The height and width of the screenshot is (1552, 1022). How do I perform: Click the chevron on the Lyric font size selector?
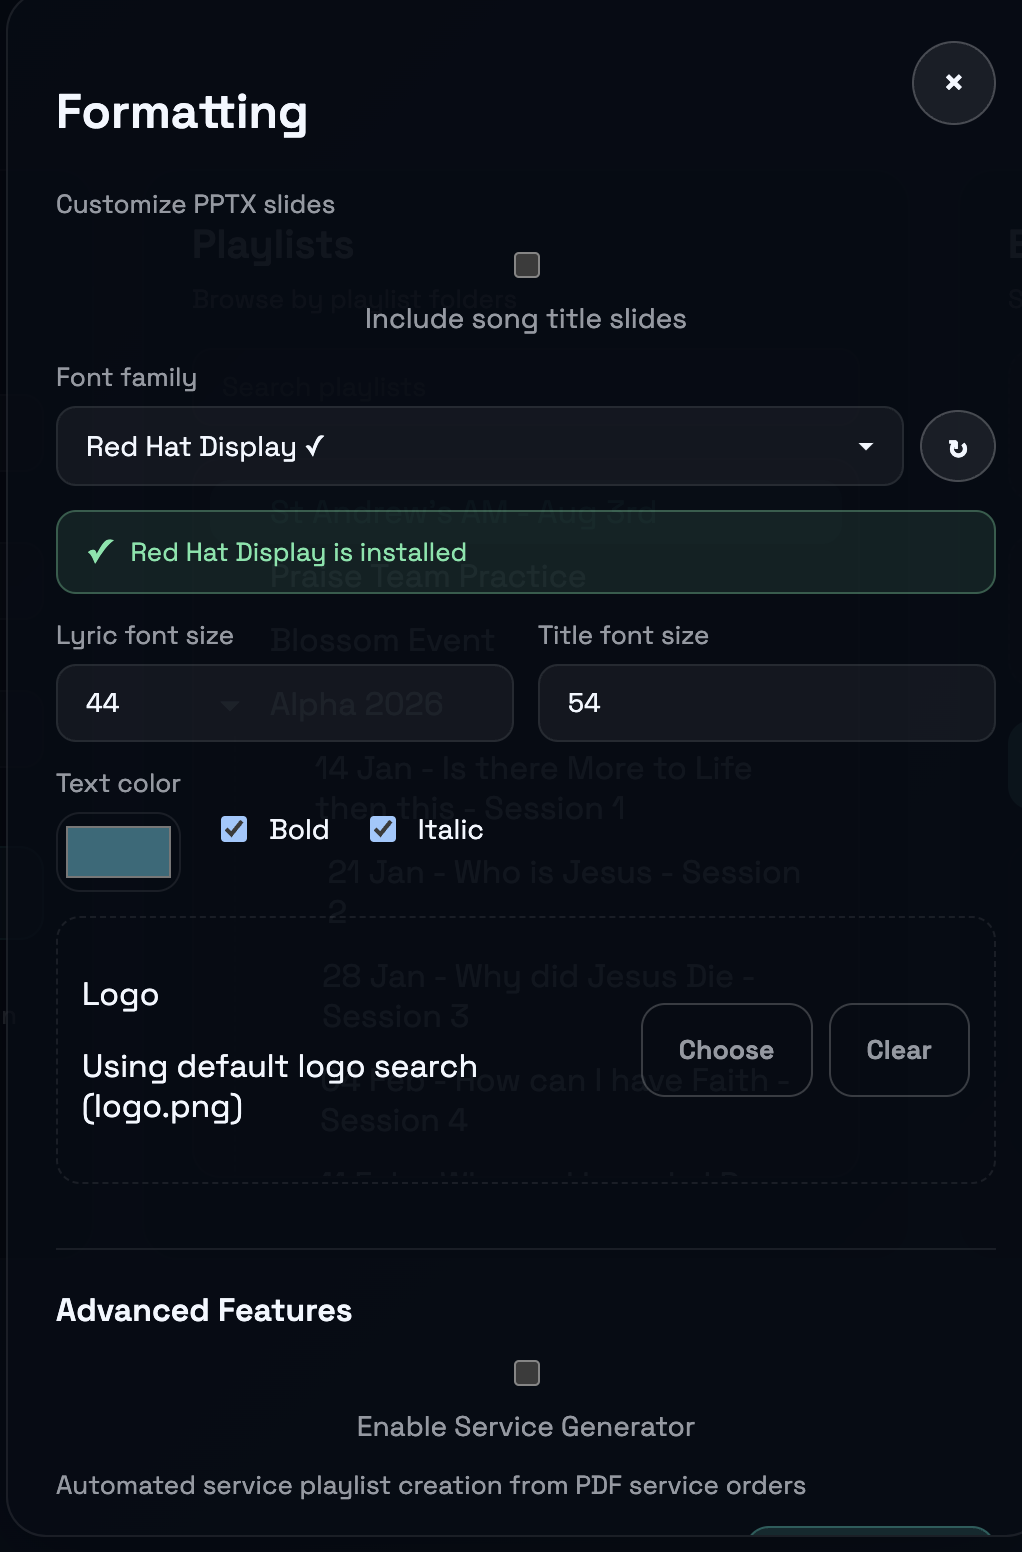coord(231,705)
